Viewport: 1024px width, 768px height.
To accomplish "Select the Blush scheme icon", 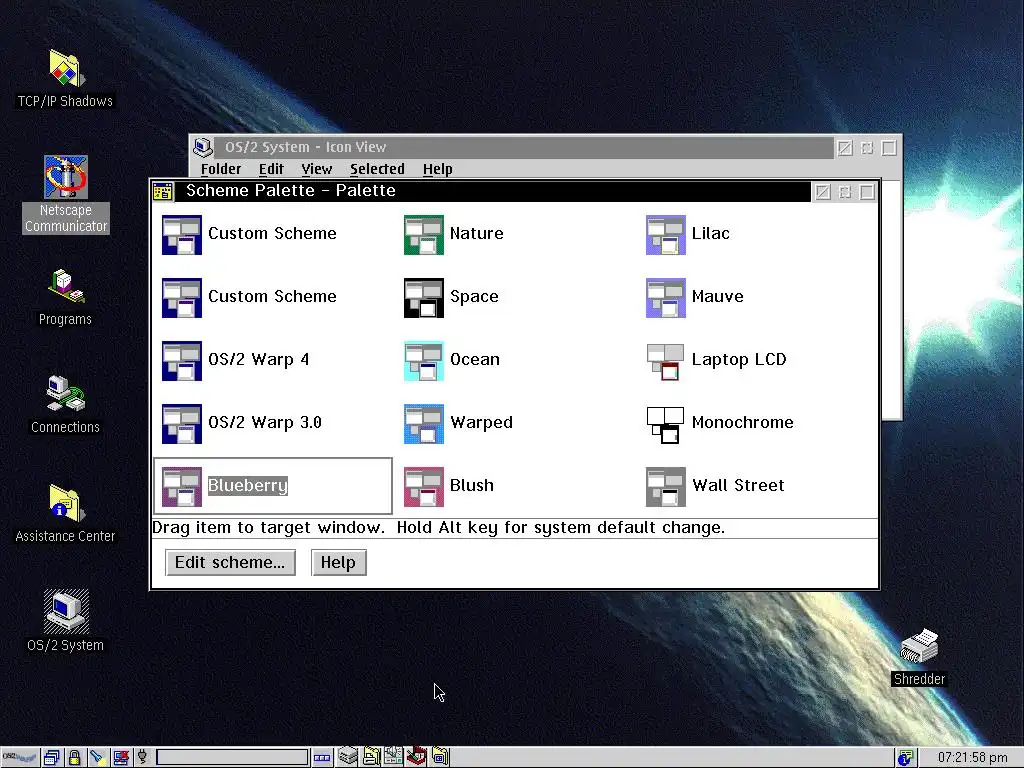I will [424, 487].
